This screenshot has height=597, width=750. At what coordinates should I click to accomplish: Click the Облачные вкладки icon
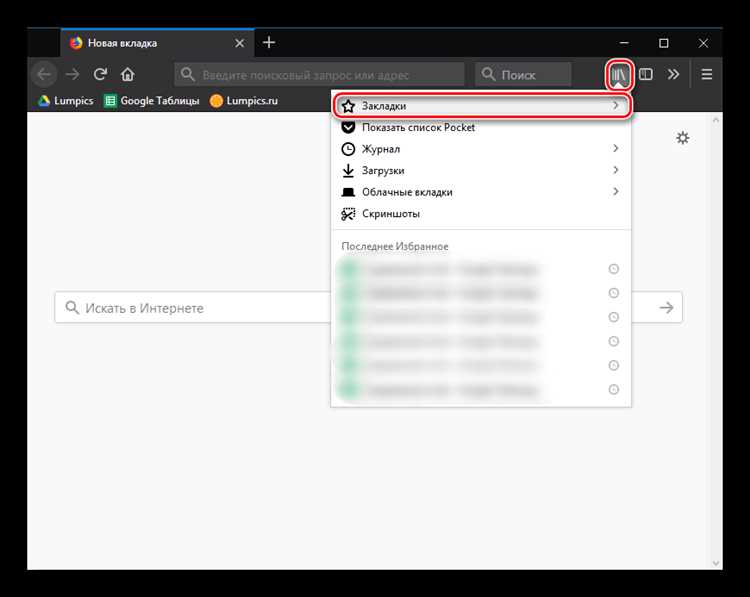click(x=348, y=192)
